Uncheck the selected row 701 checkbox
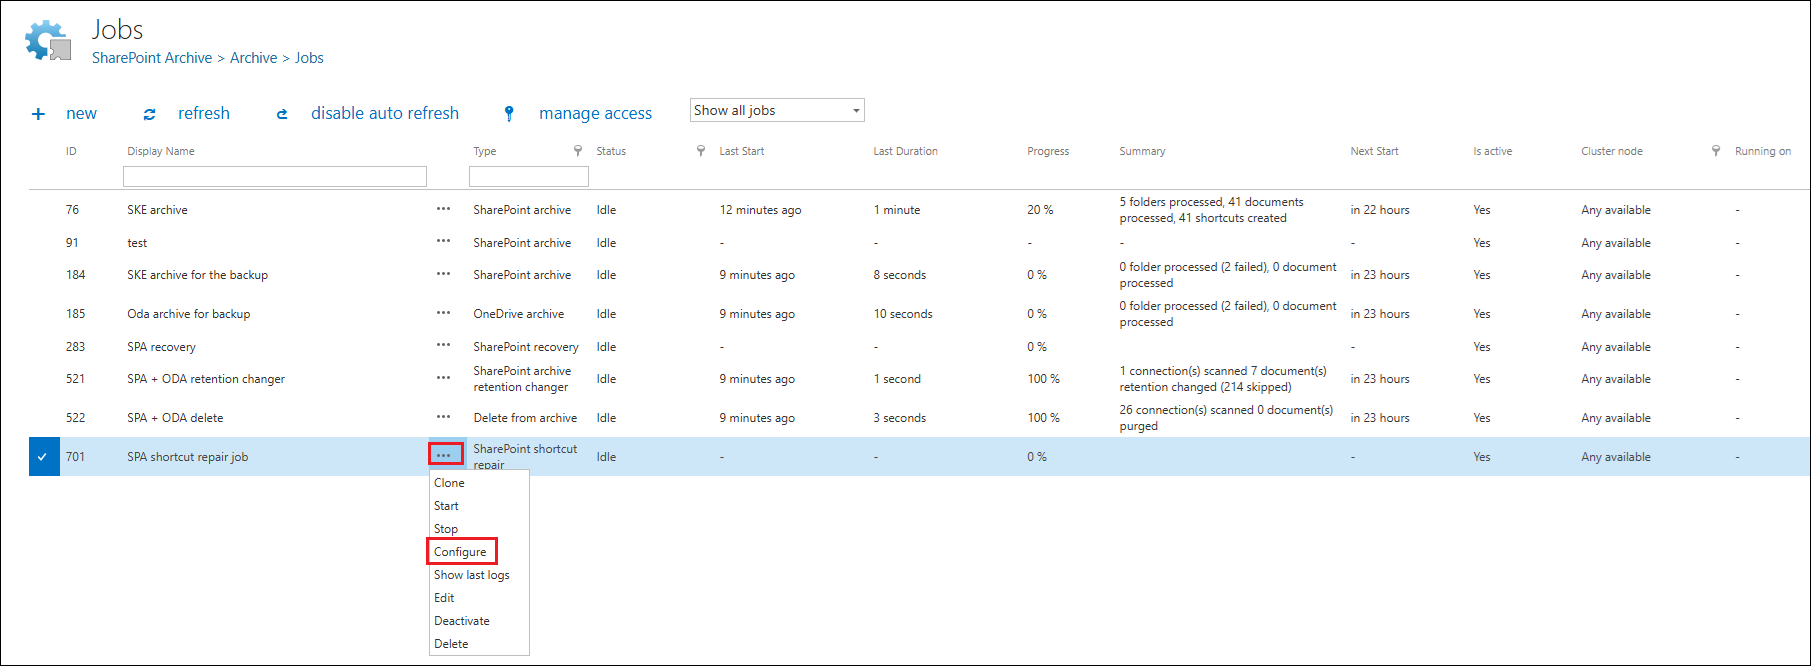This screenshot has height=667, width=1811. click(x=43, y=457)
